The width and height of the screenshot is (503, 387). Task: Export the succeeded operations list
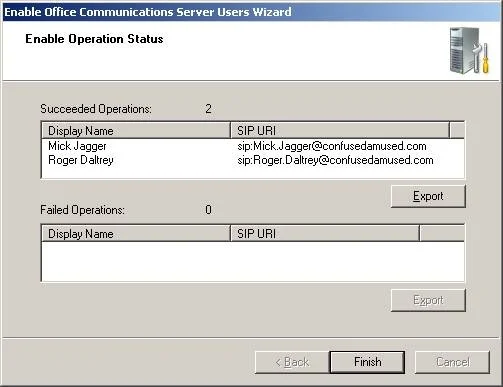(x=428, y=196)
